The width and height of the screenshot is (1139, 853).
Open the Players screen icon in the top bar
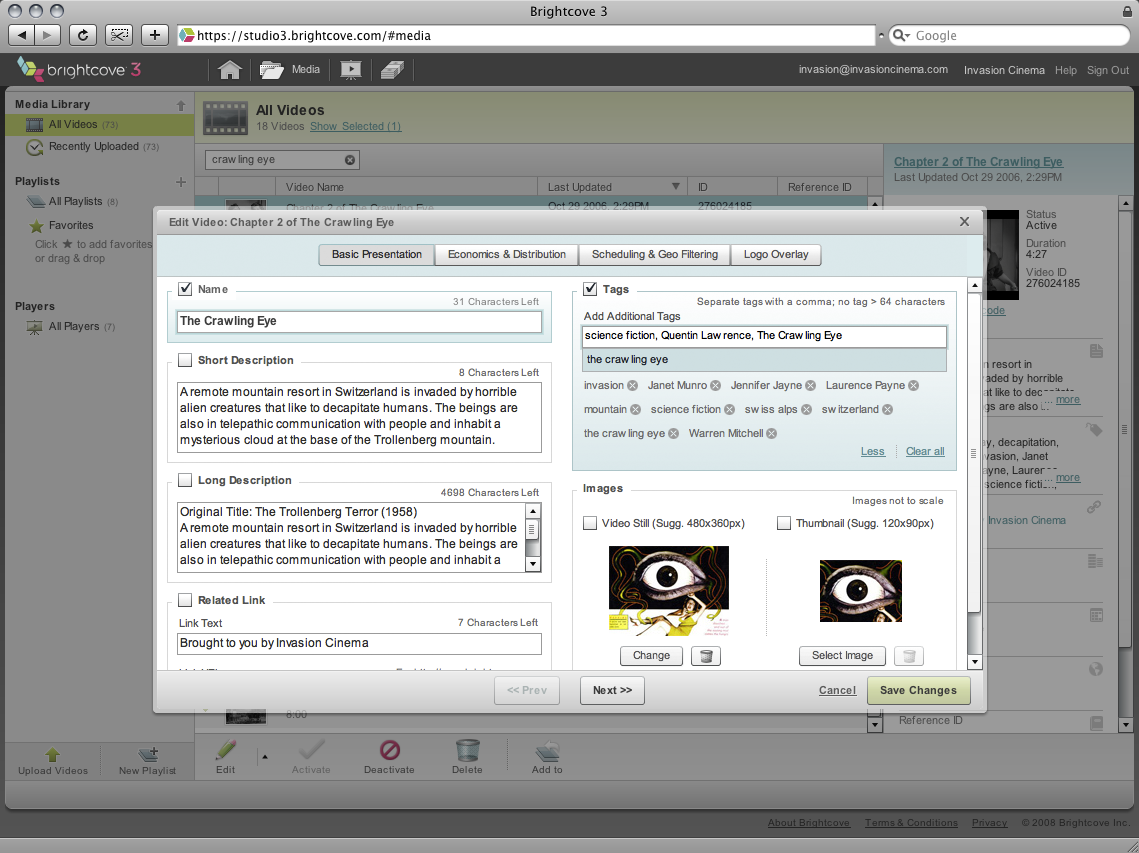point(351,70)
